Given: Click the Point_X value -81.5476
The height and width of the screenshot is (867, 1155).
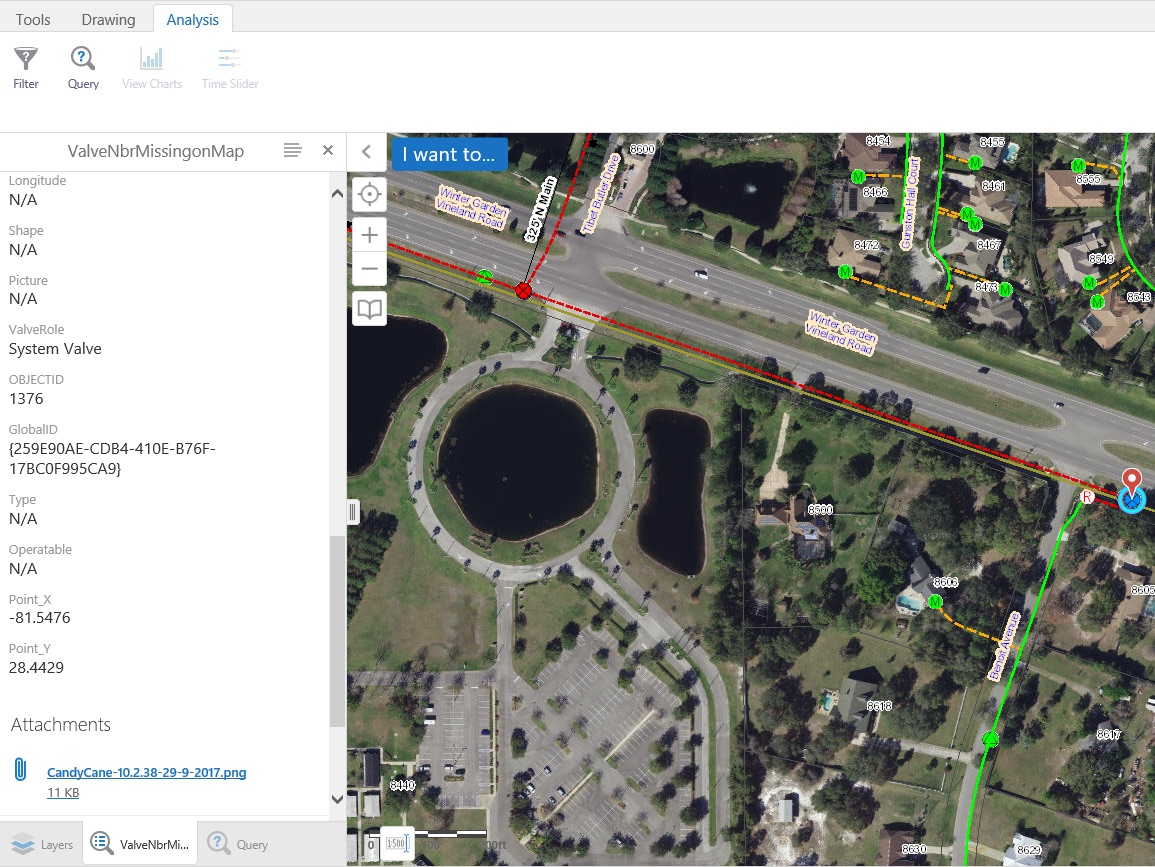Looking at the screenshot, I should pos(40,617).
